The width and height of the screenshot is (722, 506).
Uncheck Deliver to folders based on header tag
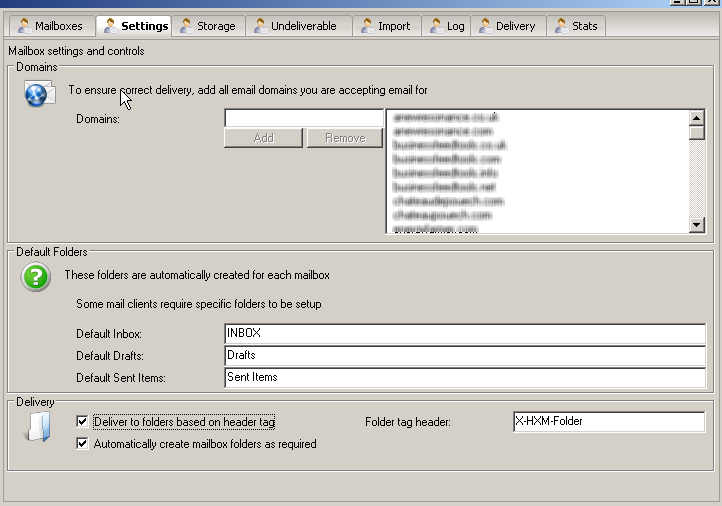[82, 422]
